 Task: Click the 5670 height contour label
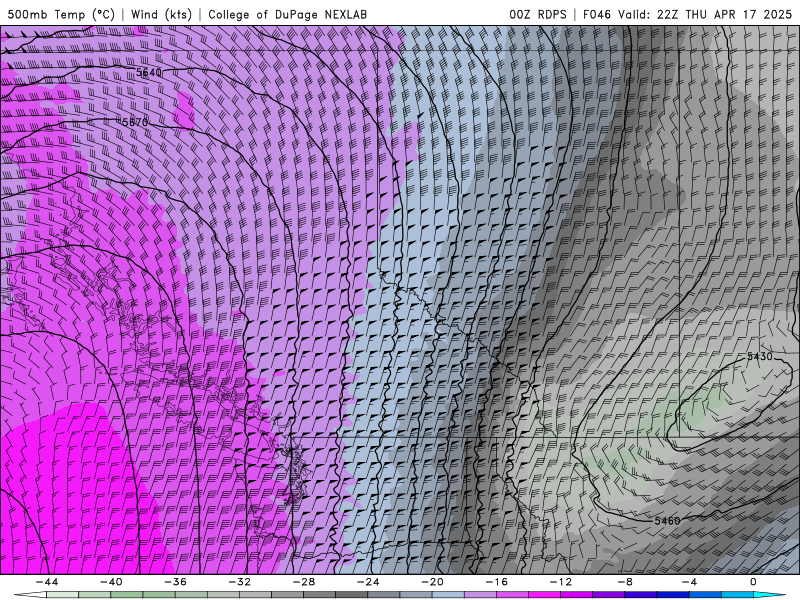[x=135, y=122]
